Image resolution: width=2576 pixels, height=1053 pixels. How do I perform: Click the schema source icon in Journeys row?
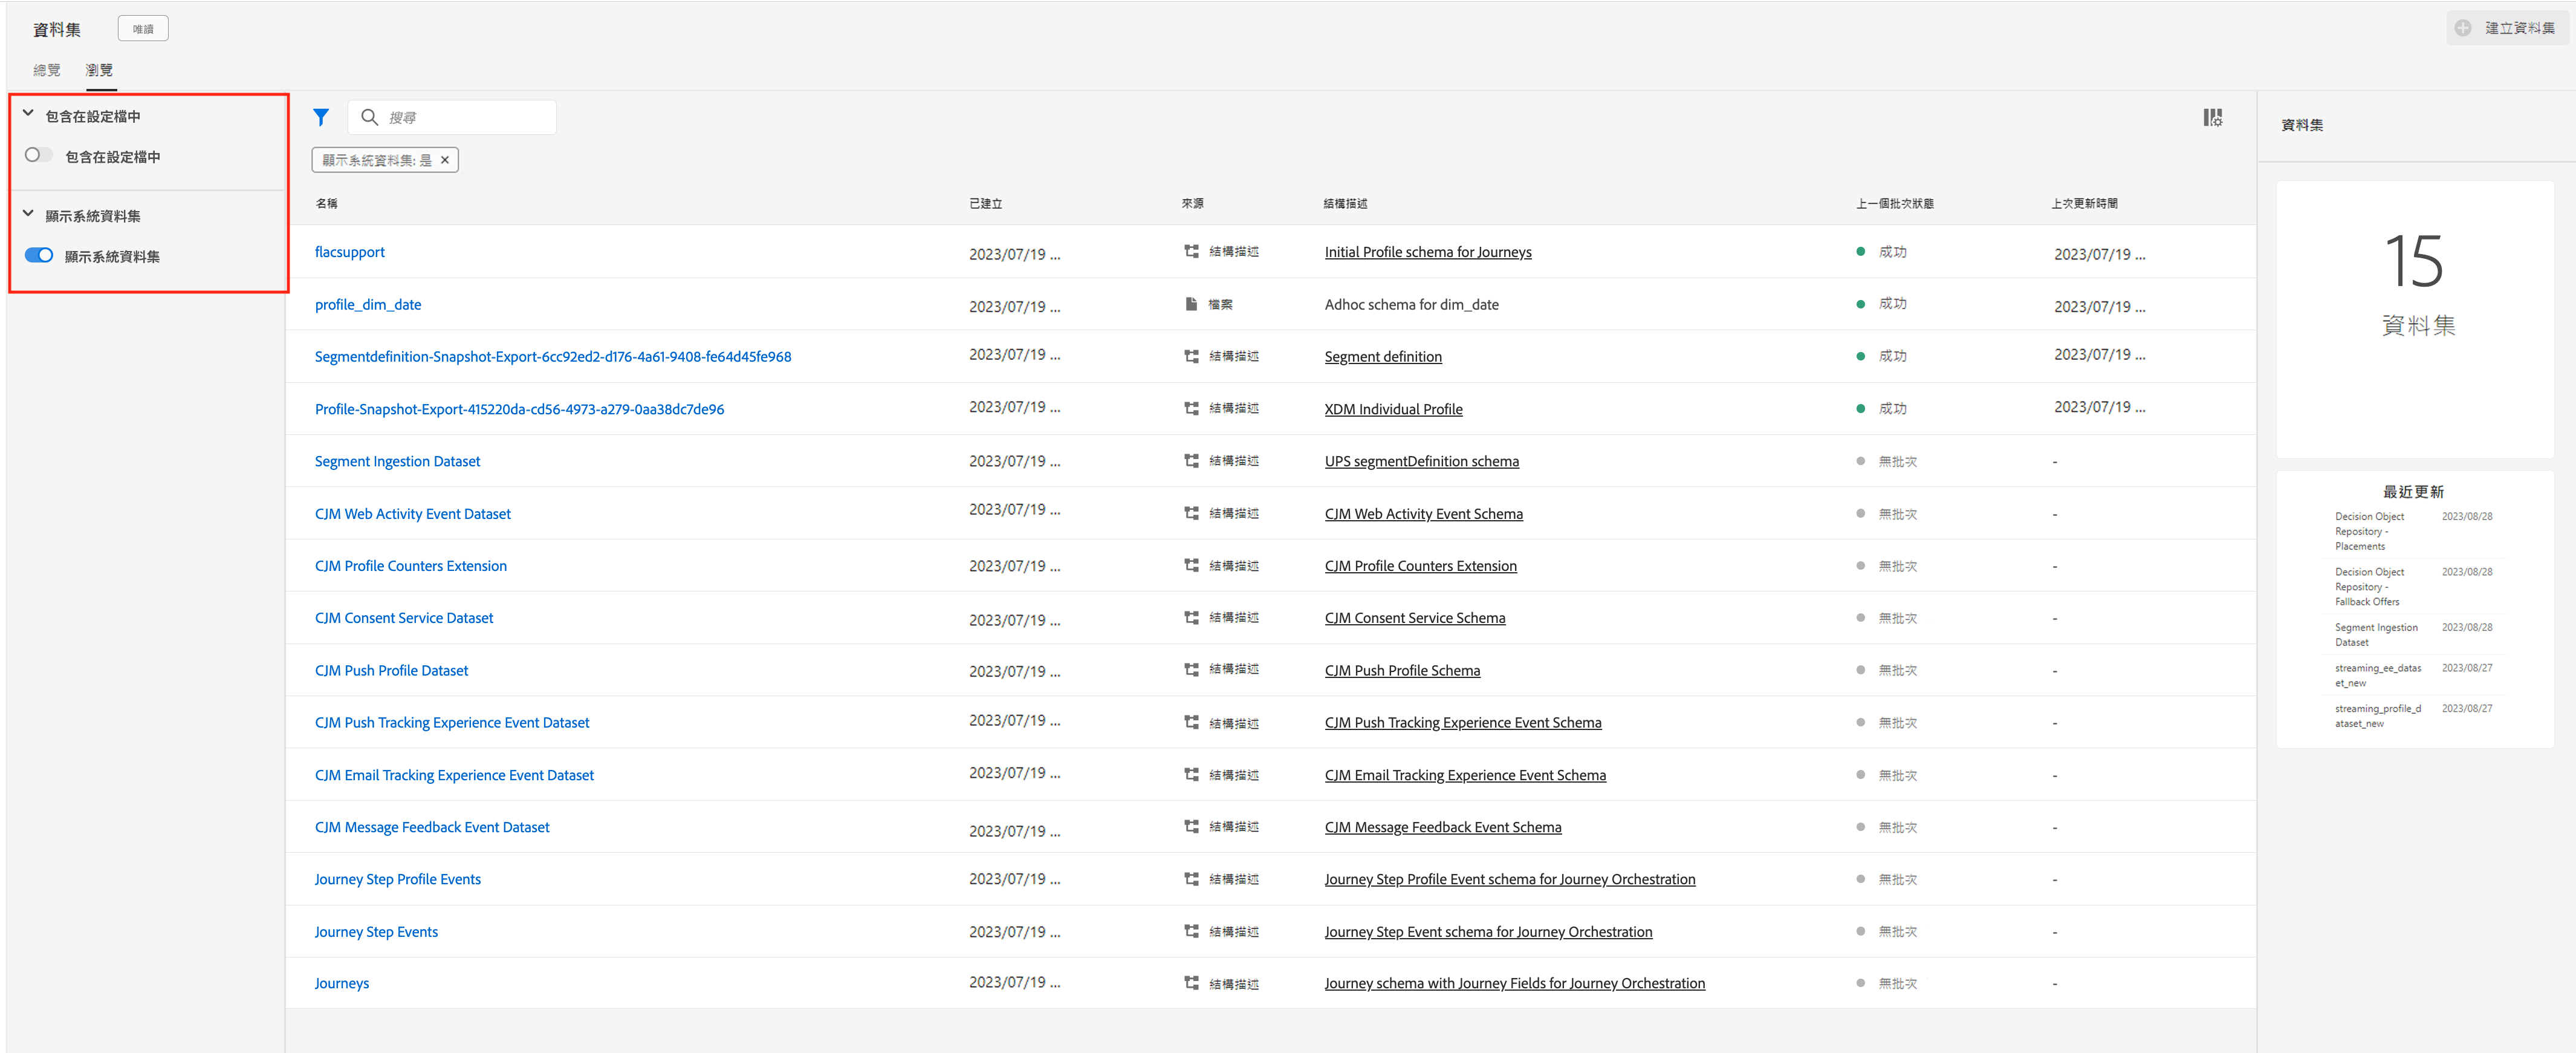(1191, 983)
